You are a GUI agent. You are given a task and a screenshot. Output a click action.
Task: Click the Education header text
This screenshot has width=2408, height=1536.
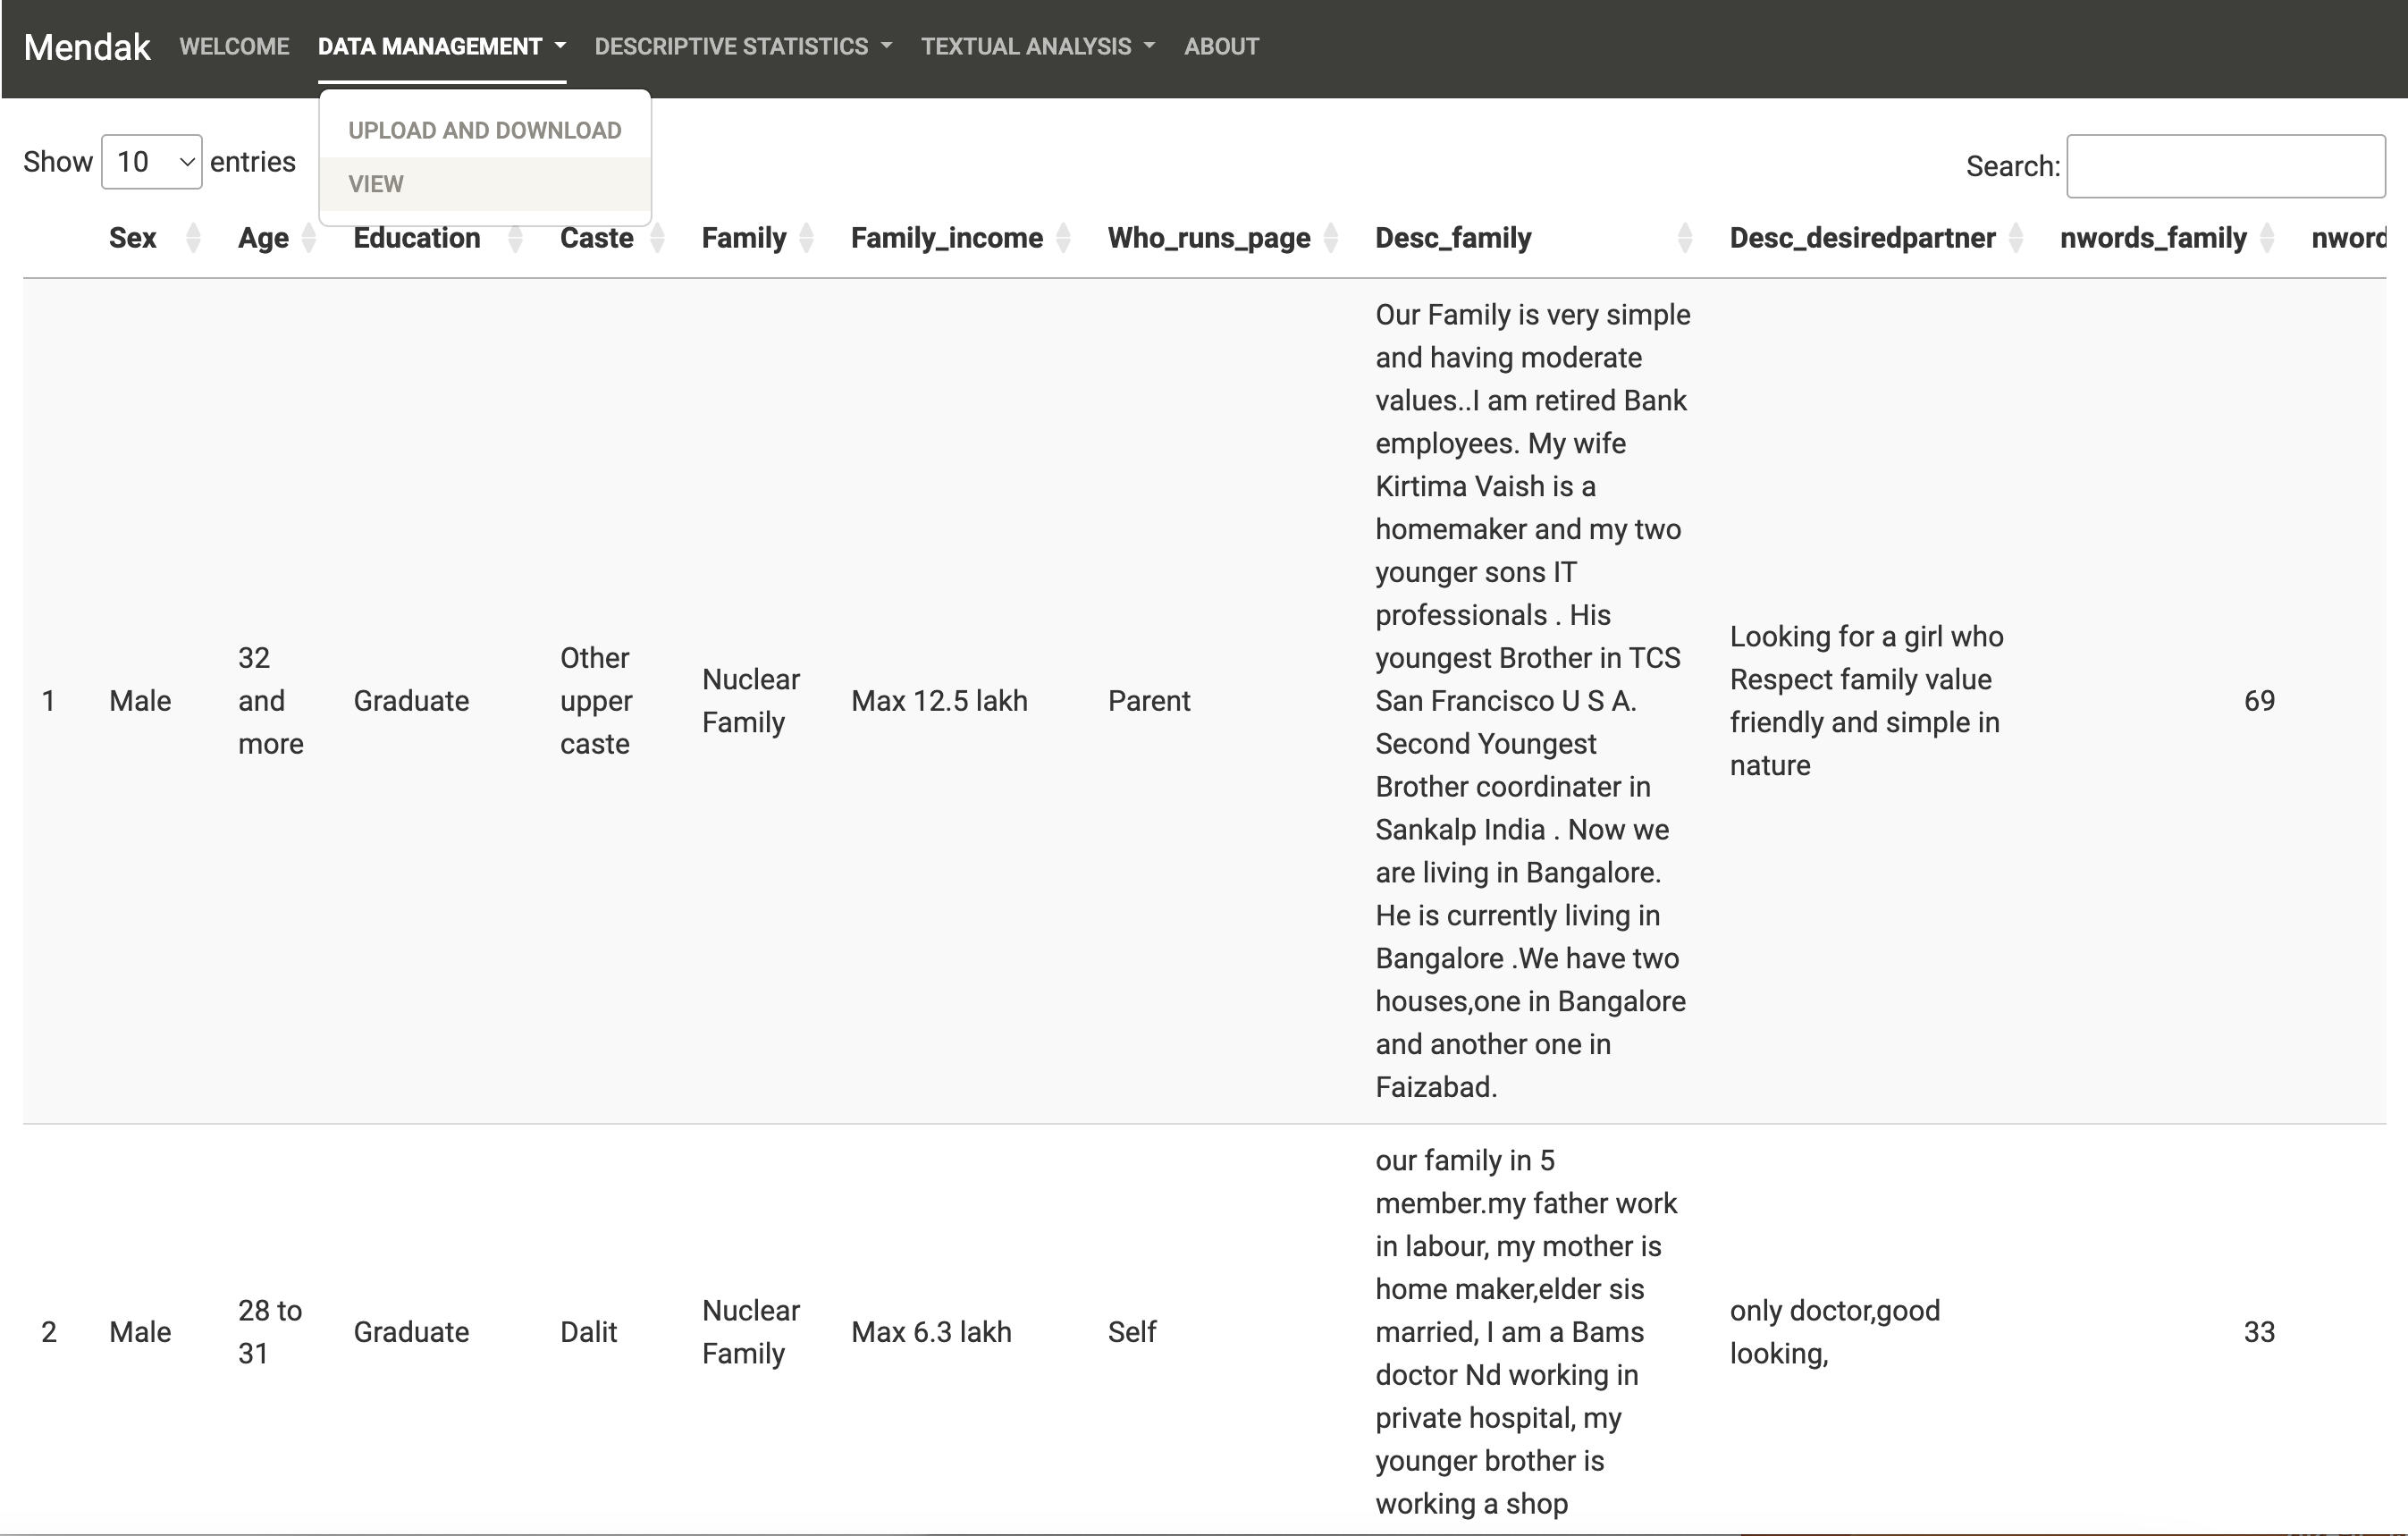click(416, 238)
